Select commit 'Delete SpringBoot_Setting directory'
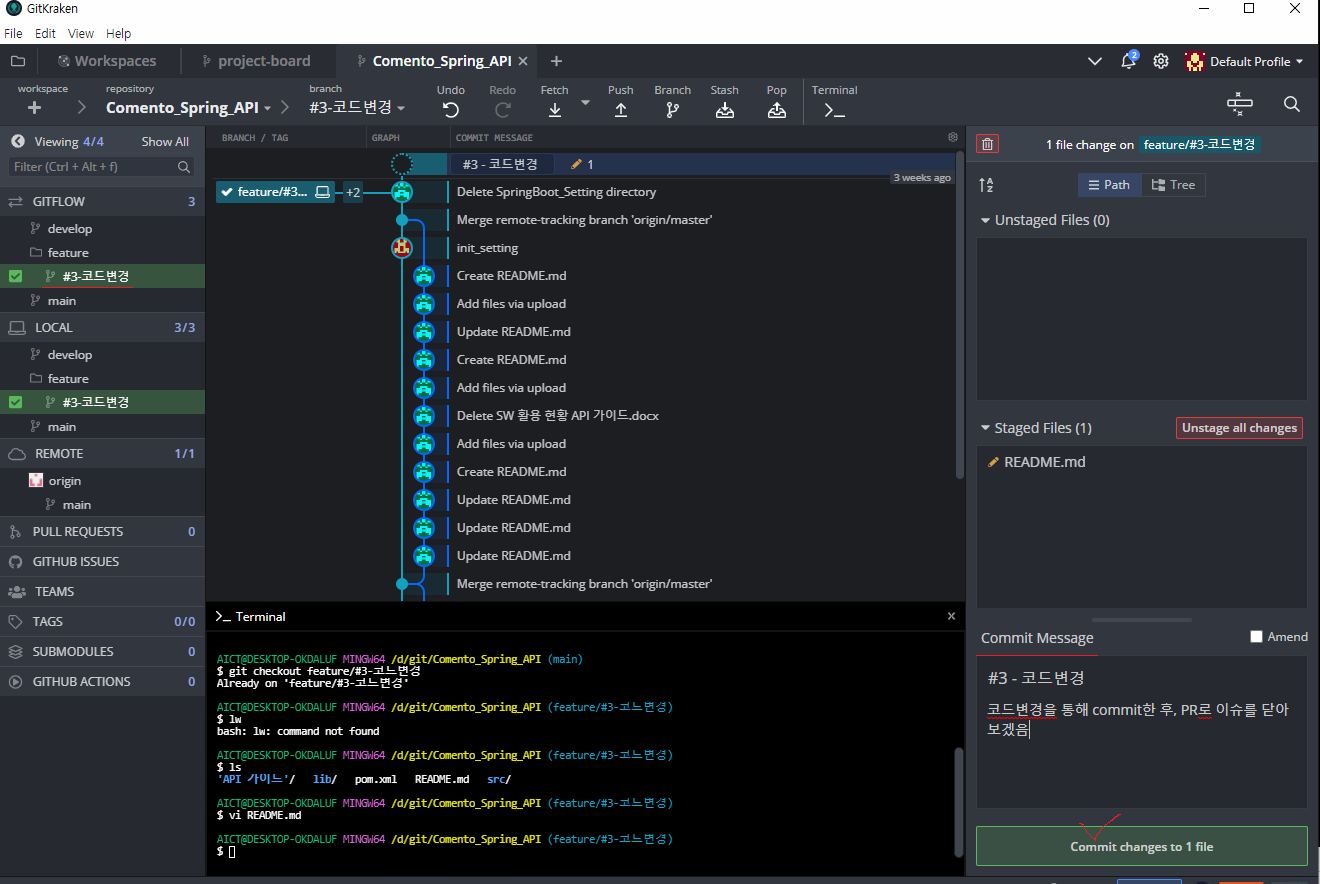1320x884 pixels. coord(556,192)
